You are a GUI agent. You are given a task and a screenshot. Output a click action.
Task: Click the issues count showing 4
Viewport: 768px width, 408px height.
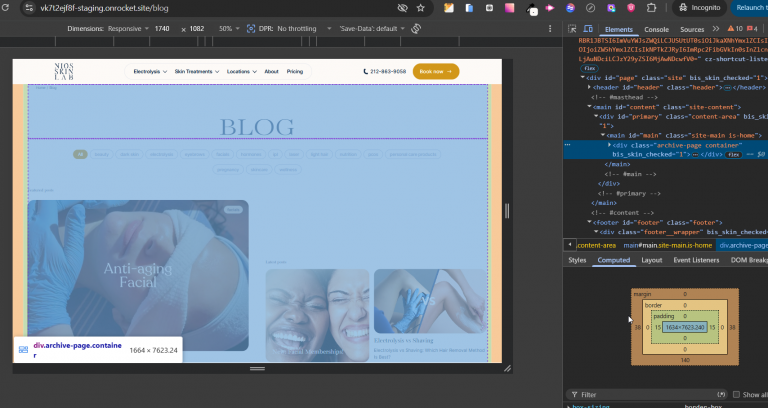(x=752, y=29)
